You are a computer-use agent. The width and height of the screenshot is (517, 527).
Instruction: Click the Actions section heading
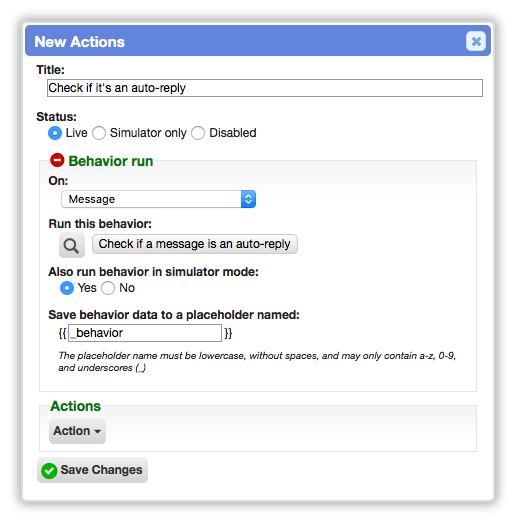[x=75, y=406]
